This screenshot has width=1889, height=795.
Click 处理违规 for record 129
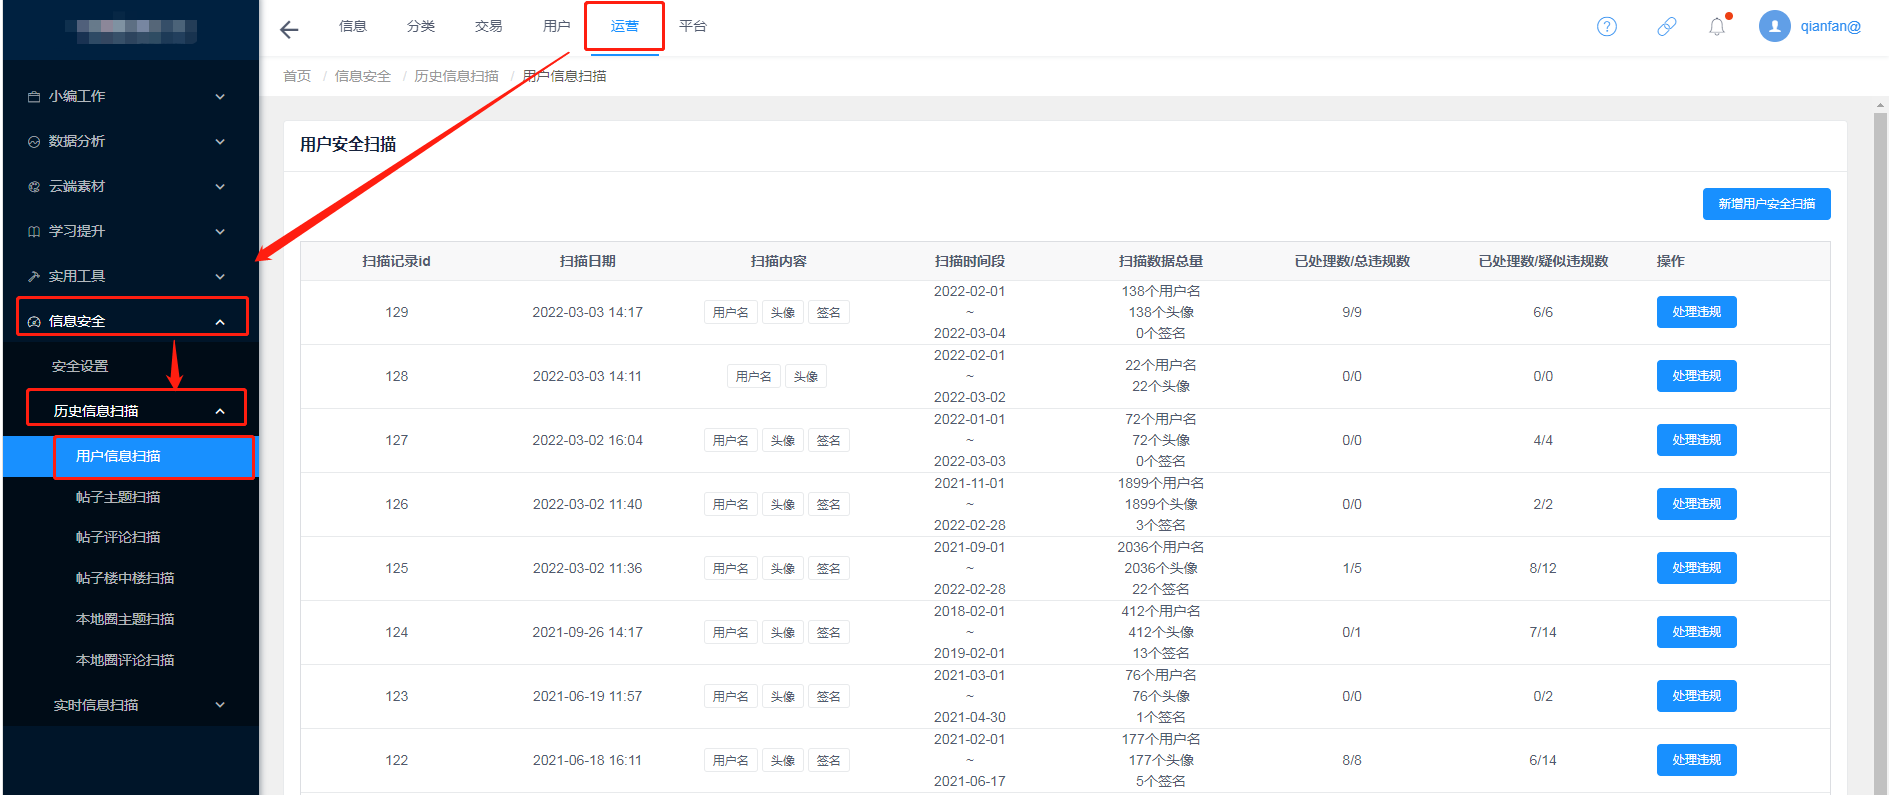point(1696,312)
